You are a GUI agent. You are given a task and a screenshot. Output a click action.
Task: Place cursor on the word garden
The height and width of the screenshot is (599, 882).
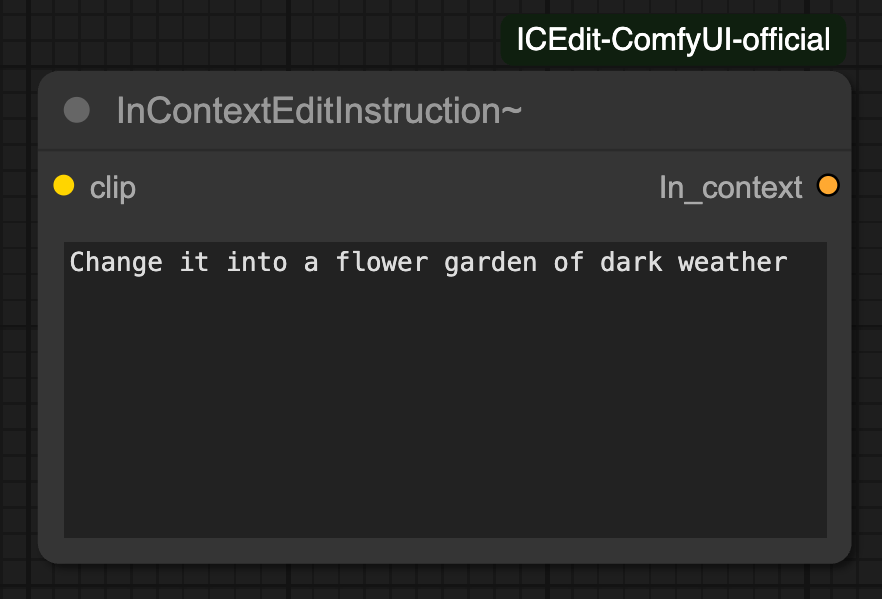pos(490,263)
